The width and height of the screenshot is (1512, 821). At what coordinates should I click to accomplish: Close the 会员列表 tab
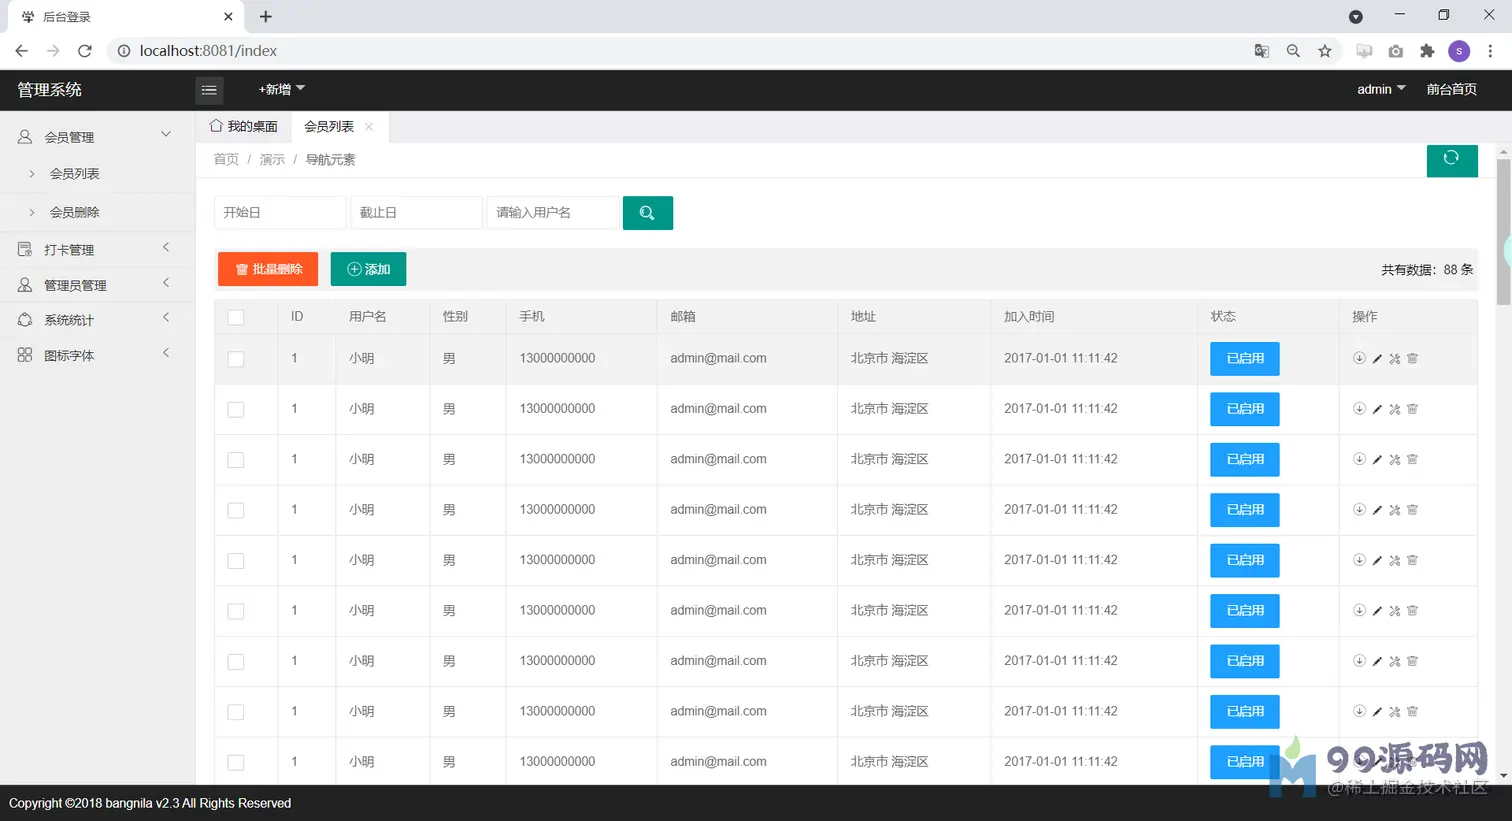tap(369, 127)
